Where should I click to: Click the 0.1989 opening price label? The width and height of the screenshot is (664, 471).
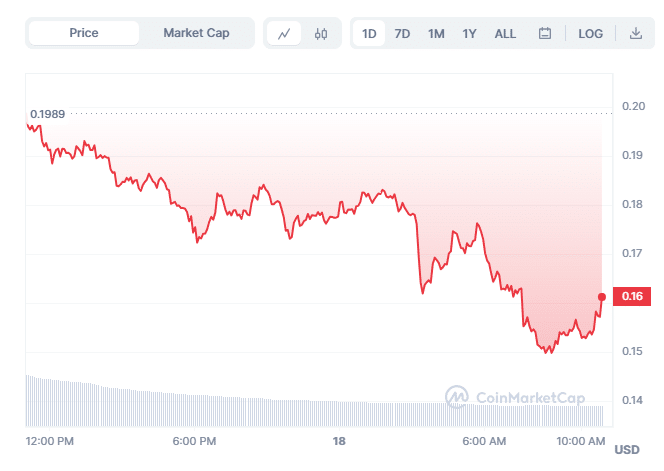click(47, 114)
